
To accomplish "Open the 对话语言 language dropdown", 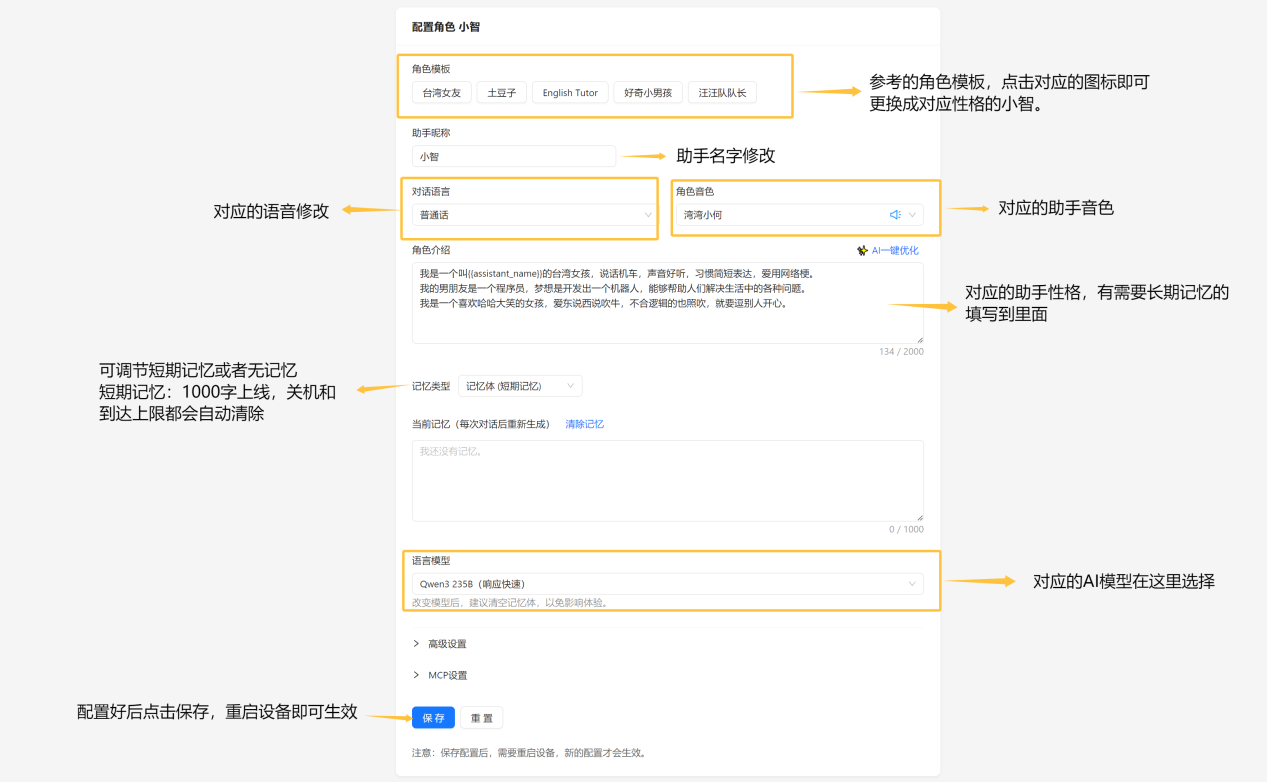I will [x=530, y=214].
